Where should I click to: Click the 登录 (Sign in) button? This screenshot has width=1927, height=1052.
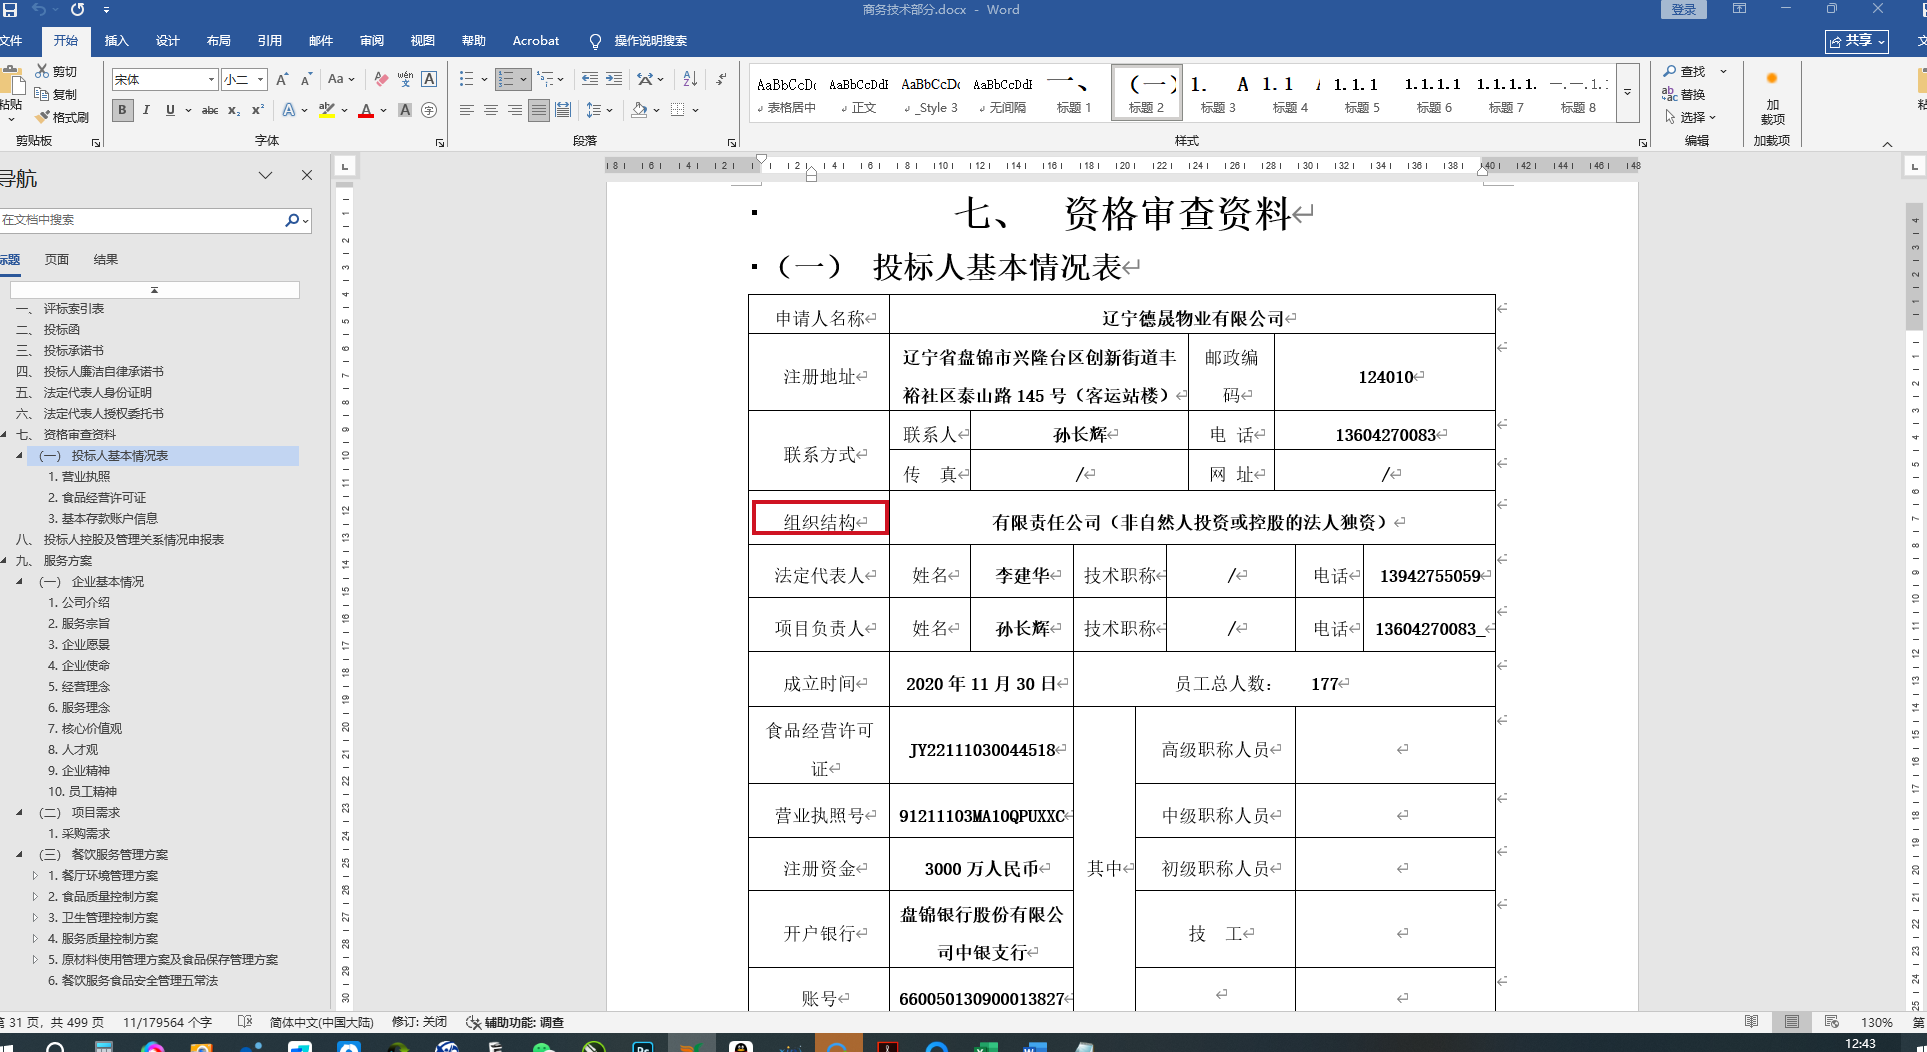(1684, 10)
